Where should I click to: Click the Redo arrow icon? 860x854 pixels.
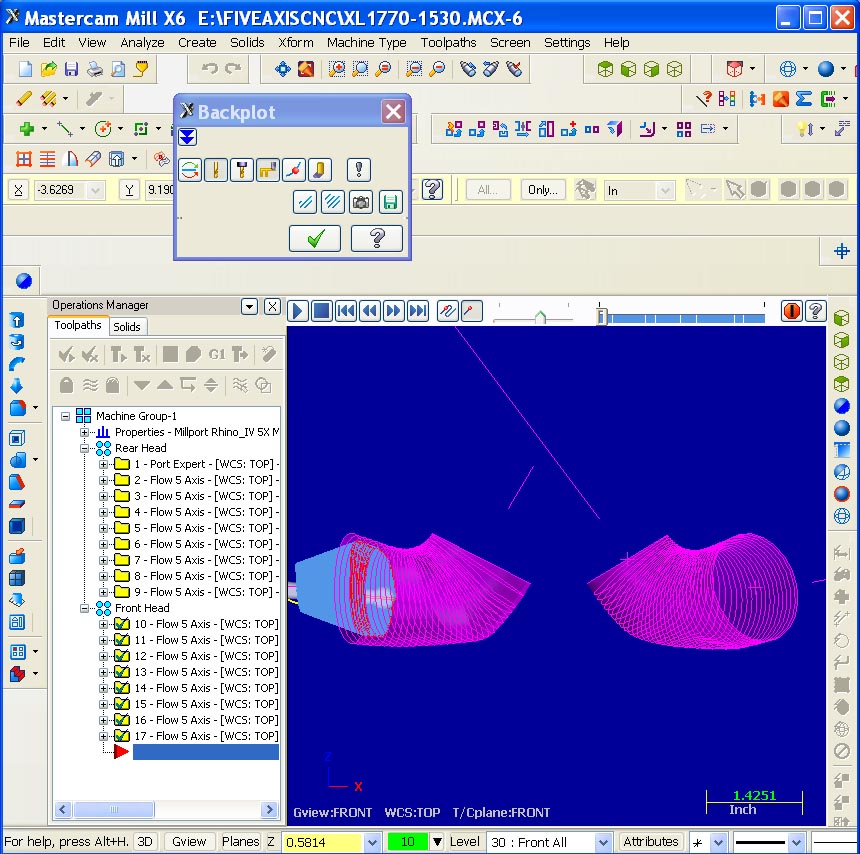click(233, 69)
